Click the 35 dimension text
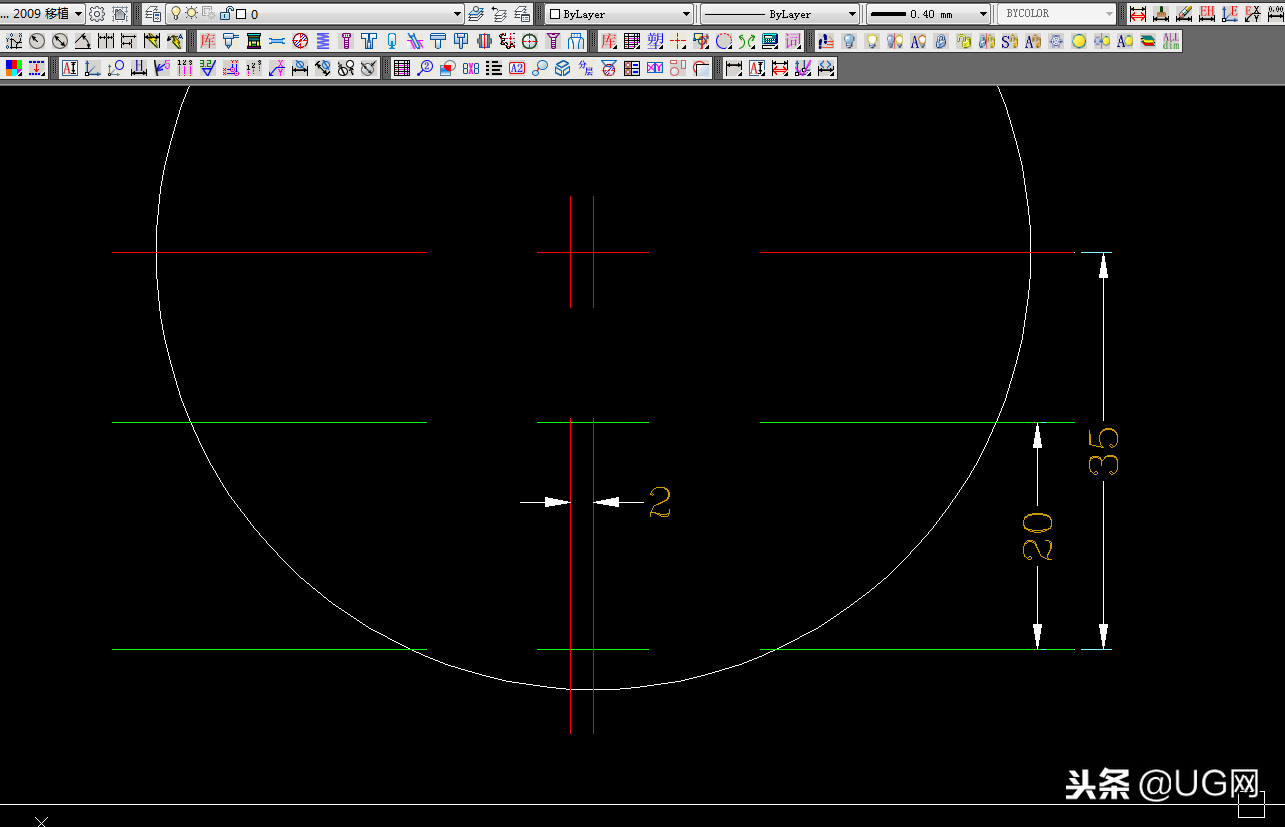Screen dimensions: 1285x827 1104,451
